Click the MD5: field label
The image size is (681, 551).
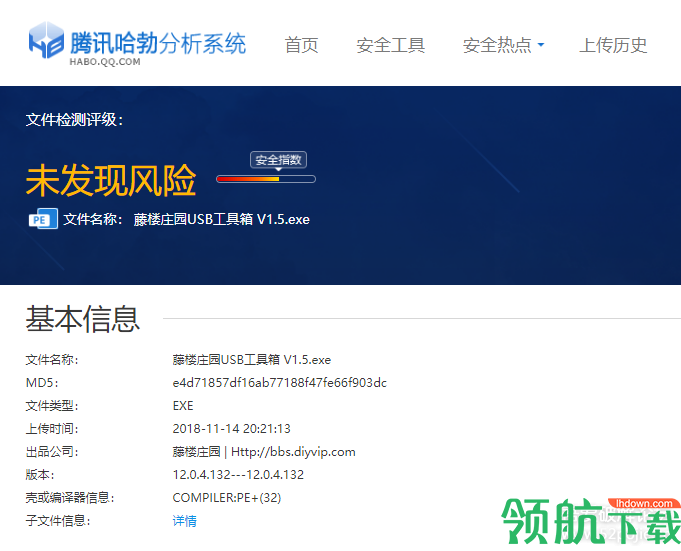(42, 383)
